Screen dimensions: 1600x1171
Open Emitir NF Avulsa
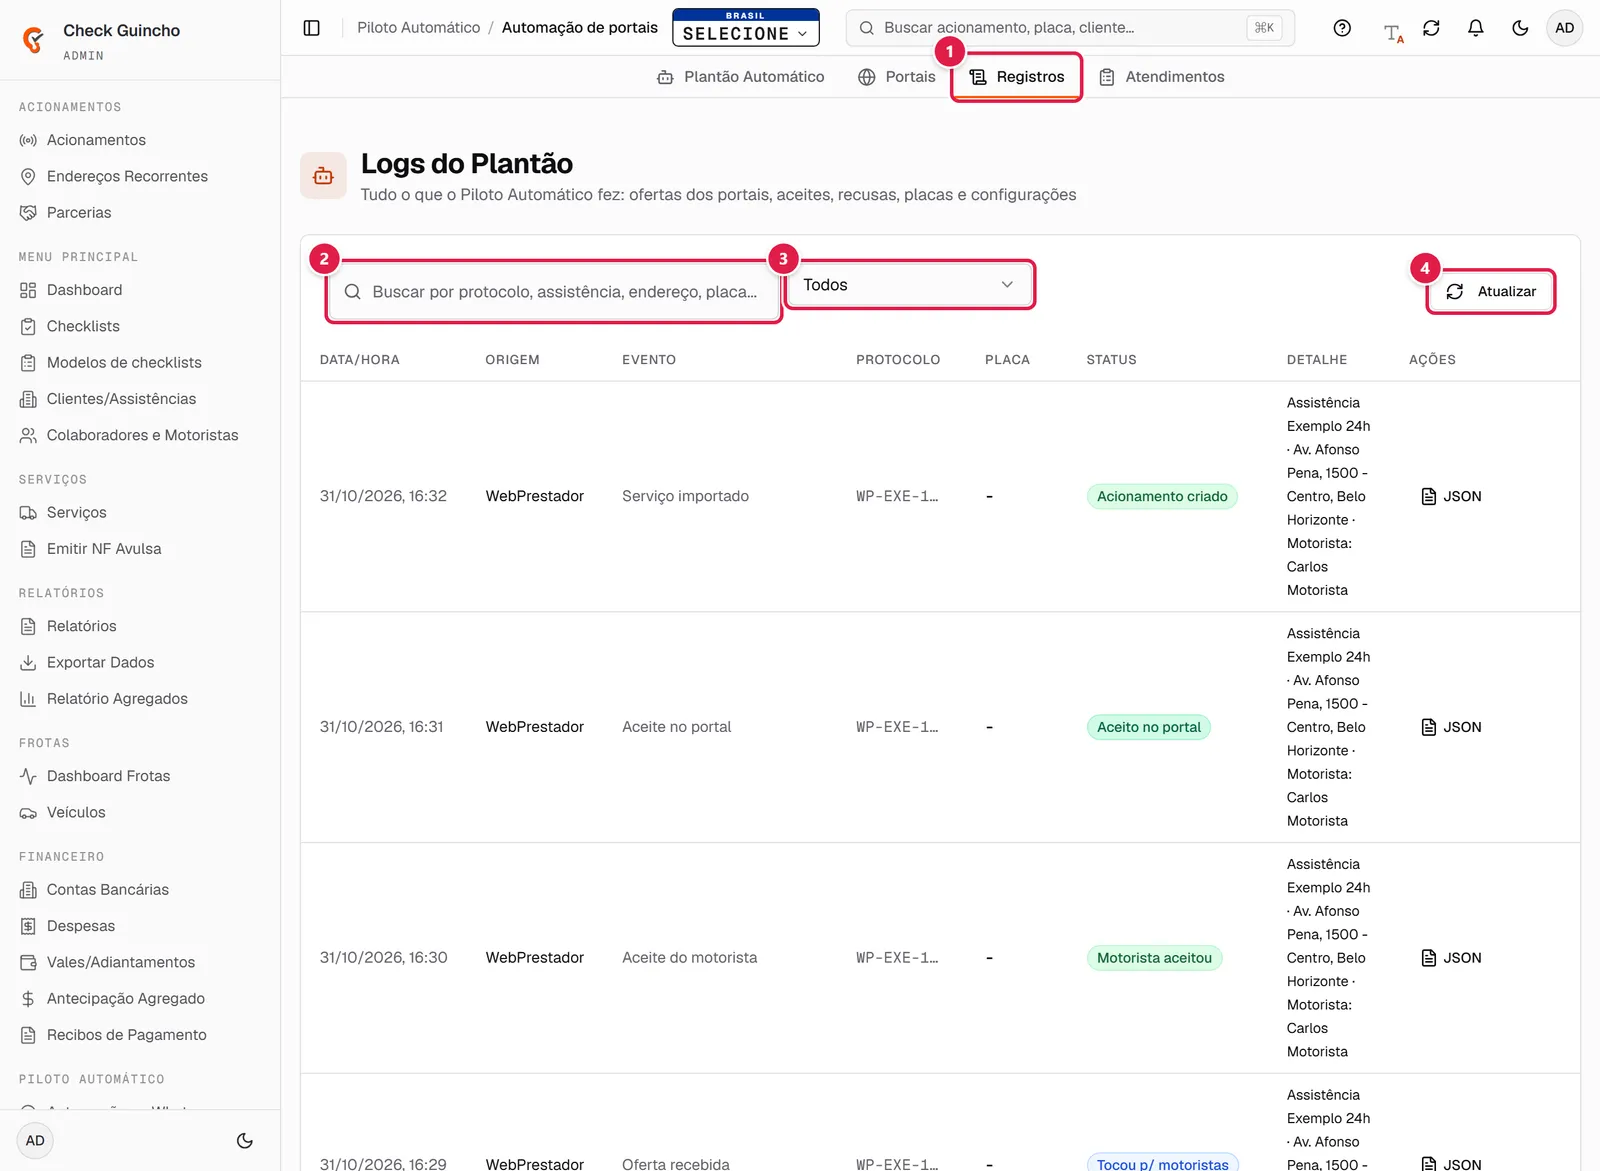point(140,549)
